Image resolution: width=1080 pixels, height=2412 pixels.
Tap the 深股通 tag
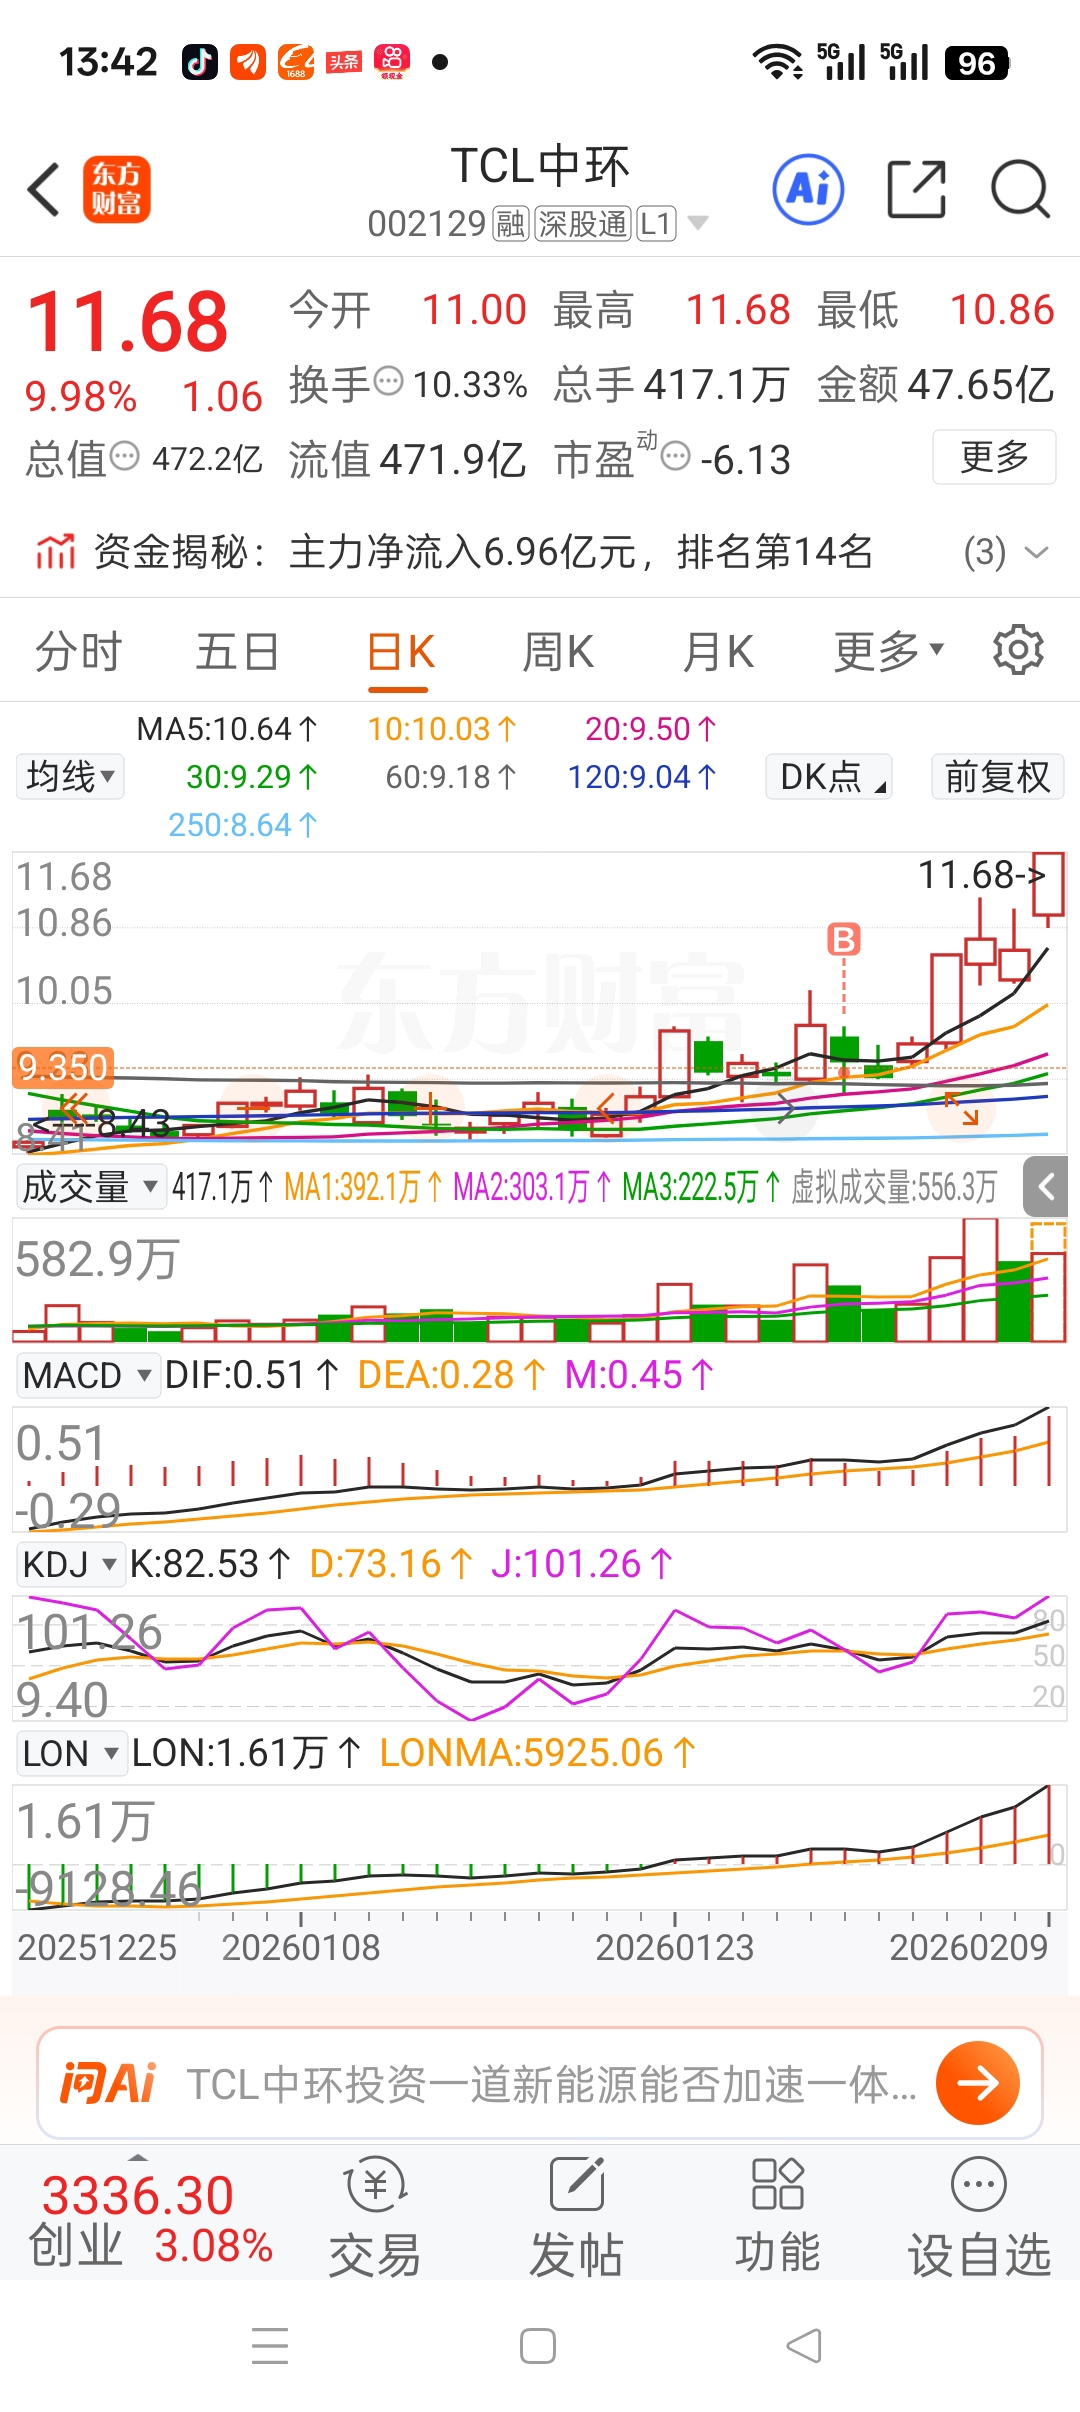[582, 224]
